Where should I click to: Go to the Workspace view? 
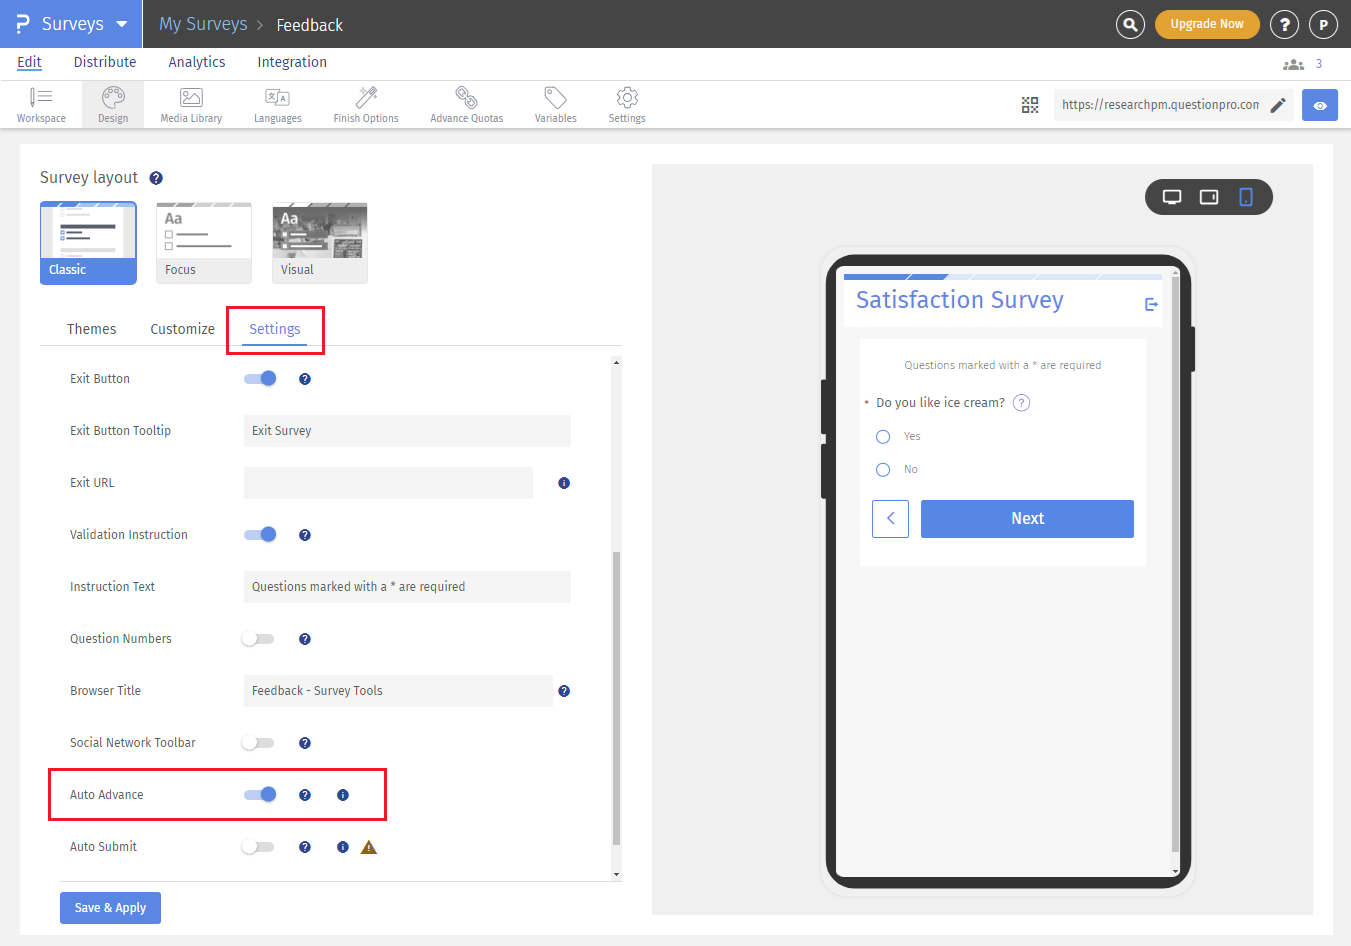coord(41,104)
